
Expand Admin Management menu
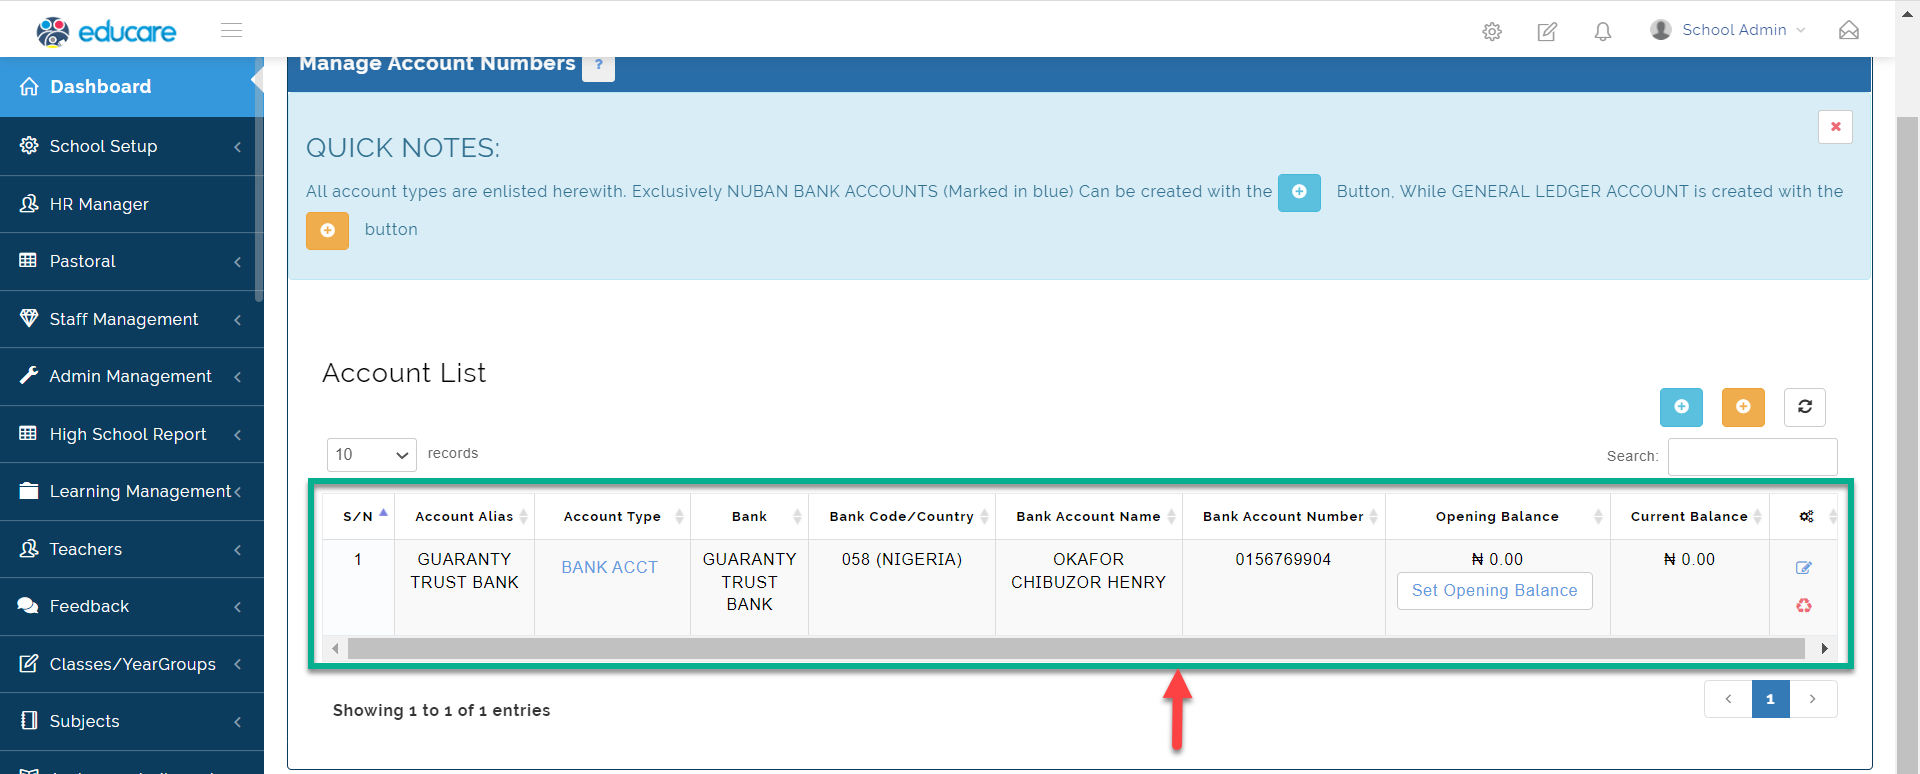[132, 376]
